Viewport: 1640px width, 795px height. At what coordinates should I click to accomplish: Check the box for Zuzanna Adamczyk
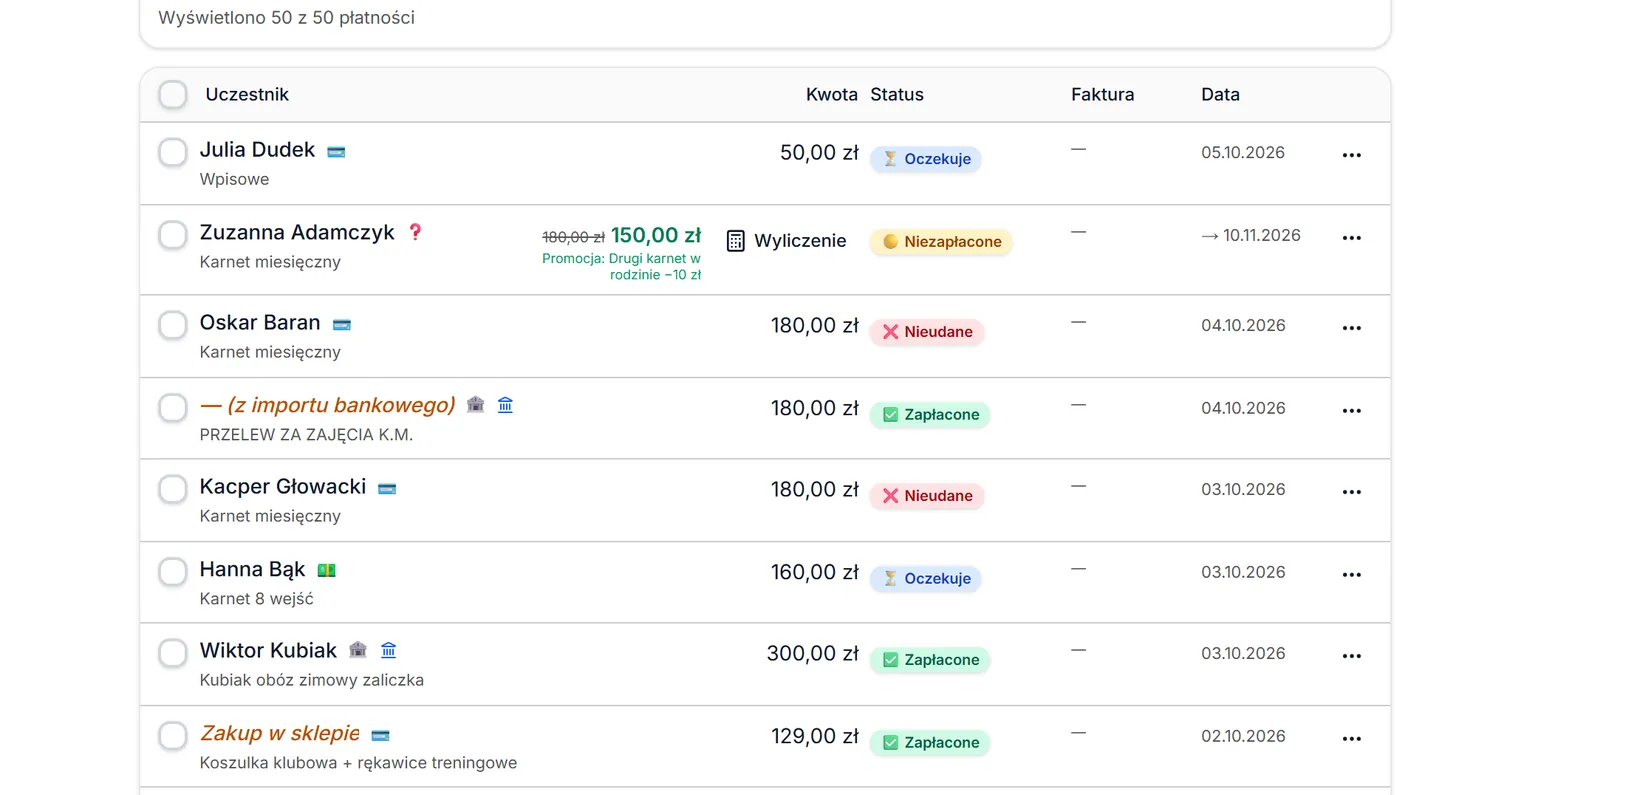click(173, 235)
